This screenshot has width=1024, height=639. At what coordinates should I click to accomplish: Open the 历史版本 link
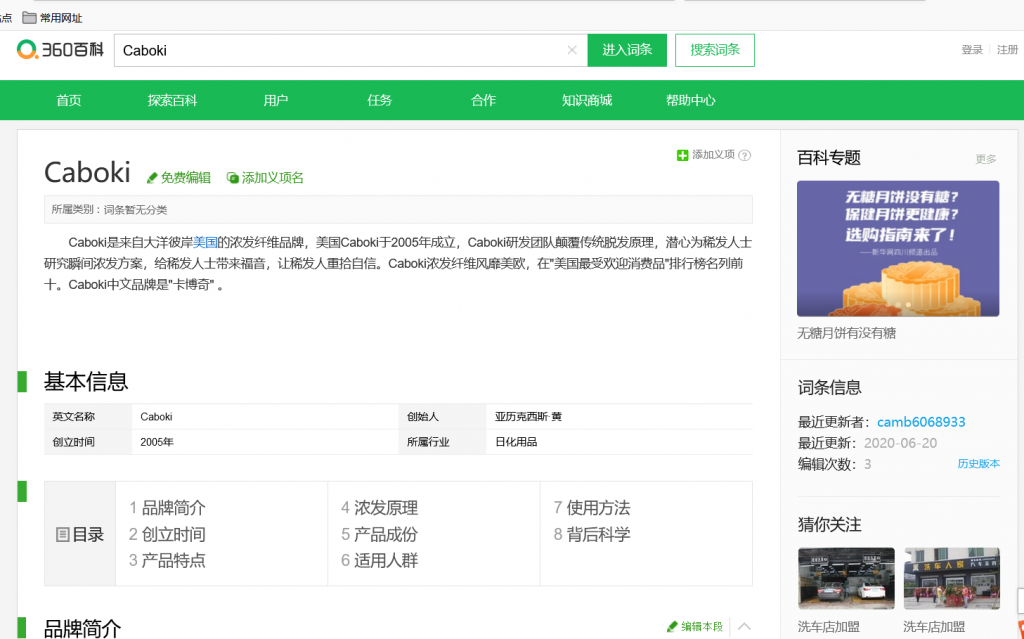click(x=978, y=463)
